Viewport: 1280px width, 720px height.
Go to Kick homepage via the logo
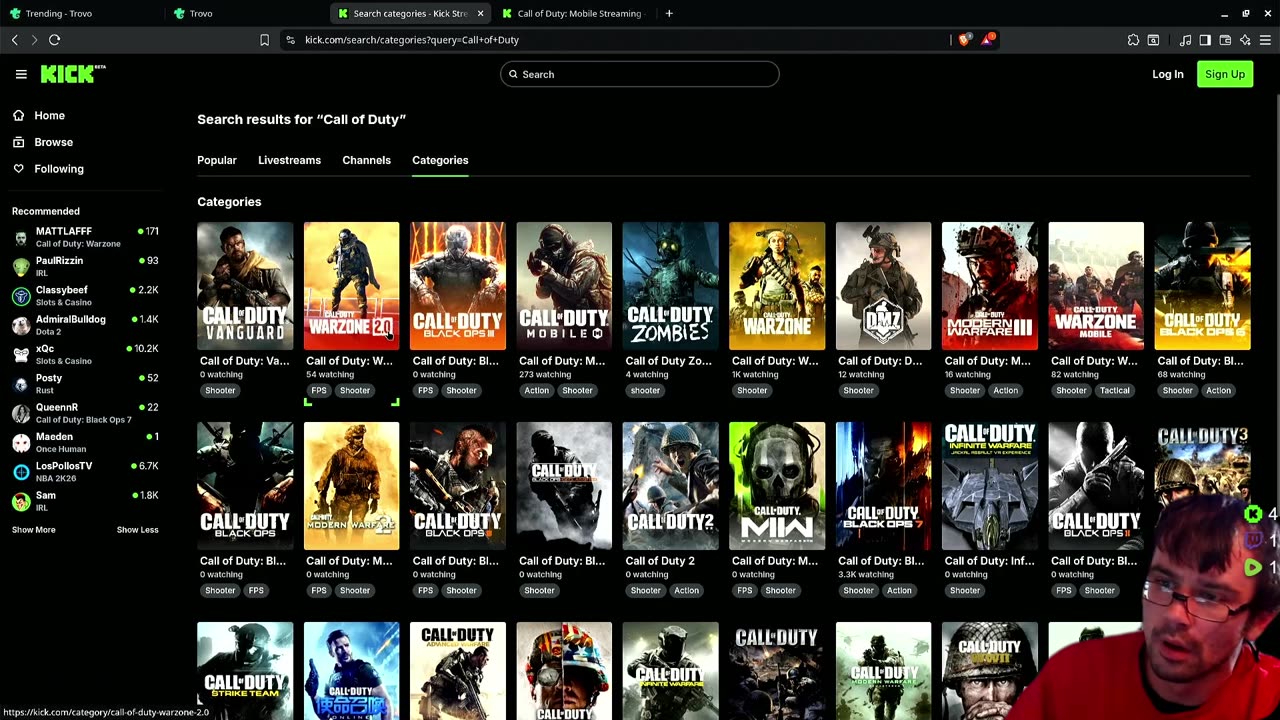73,74
